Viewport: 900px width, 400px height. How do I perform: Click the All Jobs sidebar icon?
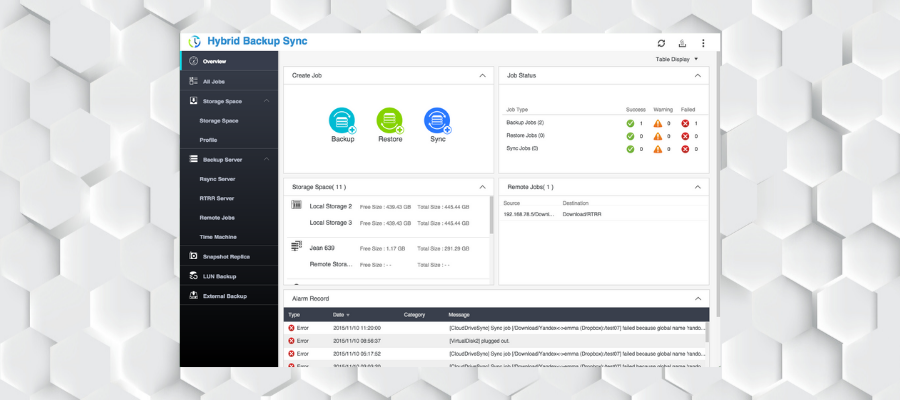(x=193, y=81)
